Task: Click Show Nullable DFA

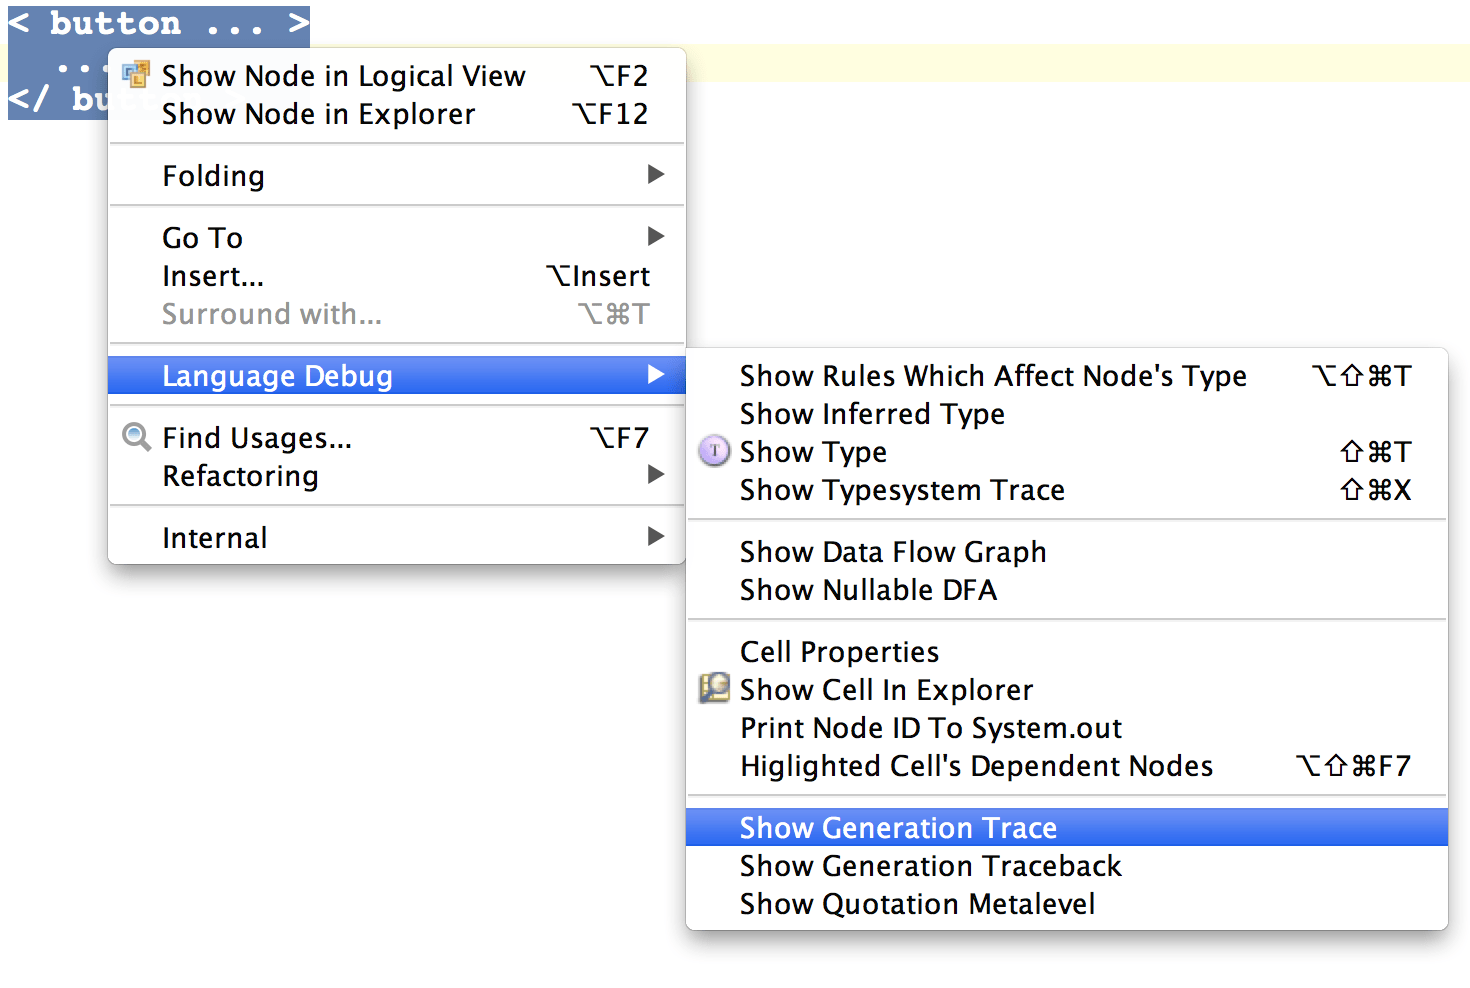Action: pos(868,590)
